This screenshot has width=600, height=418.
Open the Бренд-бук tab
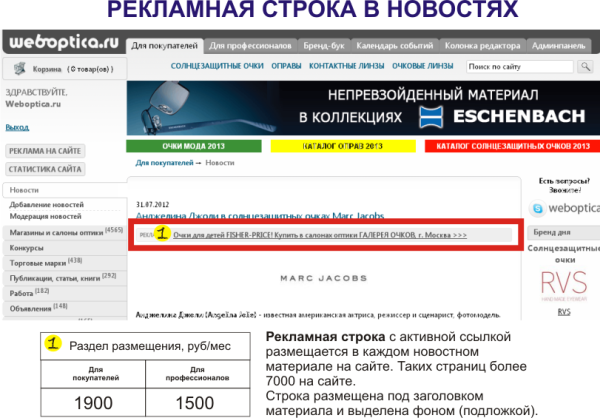324,46
